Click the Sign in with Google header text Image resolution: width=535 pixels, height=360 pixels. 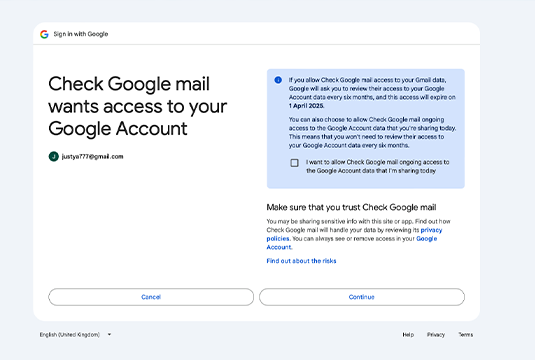[x=81, y=34]
